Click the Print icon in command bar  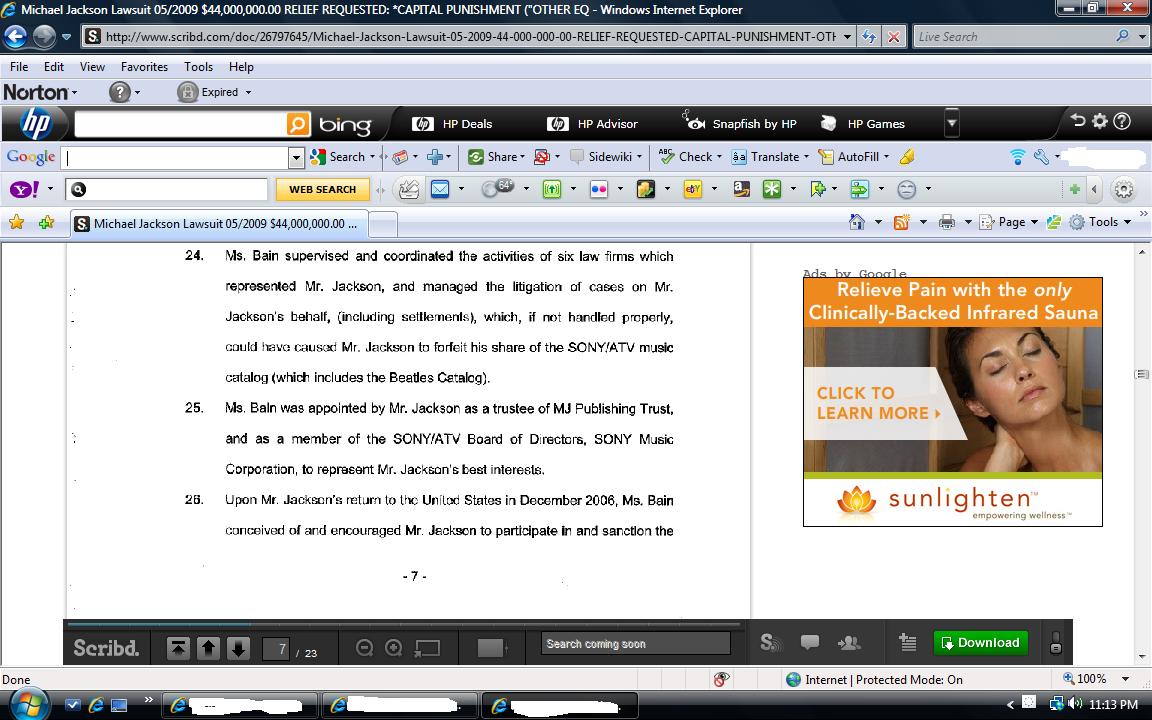(x=947, y=222)
